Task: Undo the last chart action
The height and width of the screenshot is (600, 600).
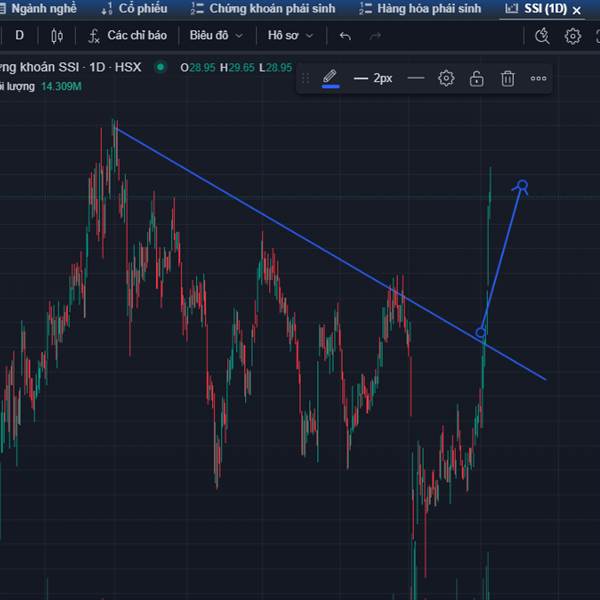Action: pyautogui.click(x=345, y=36)
